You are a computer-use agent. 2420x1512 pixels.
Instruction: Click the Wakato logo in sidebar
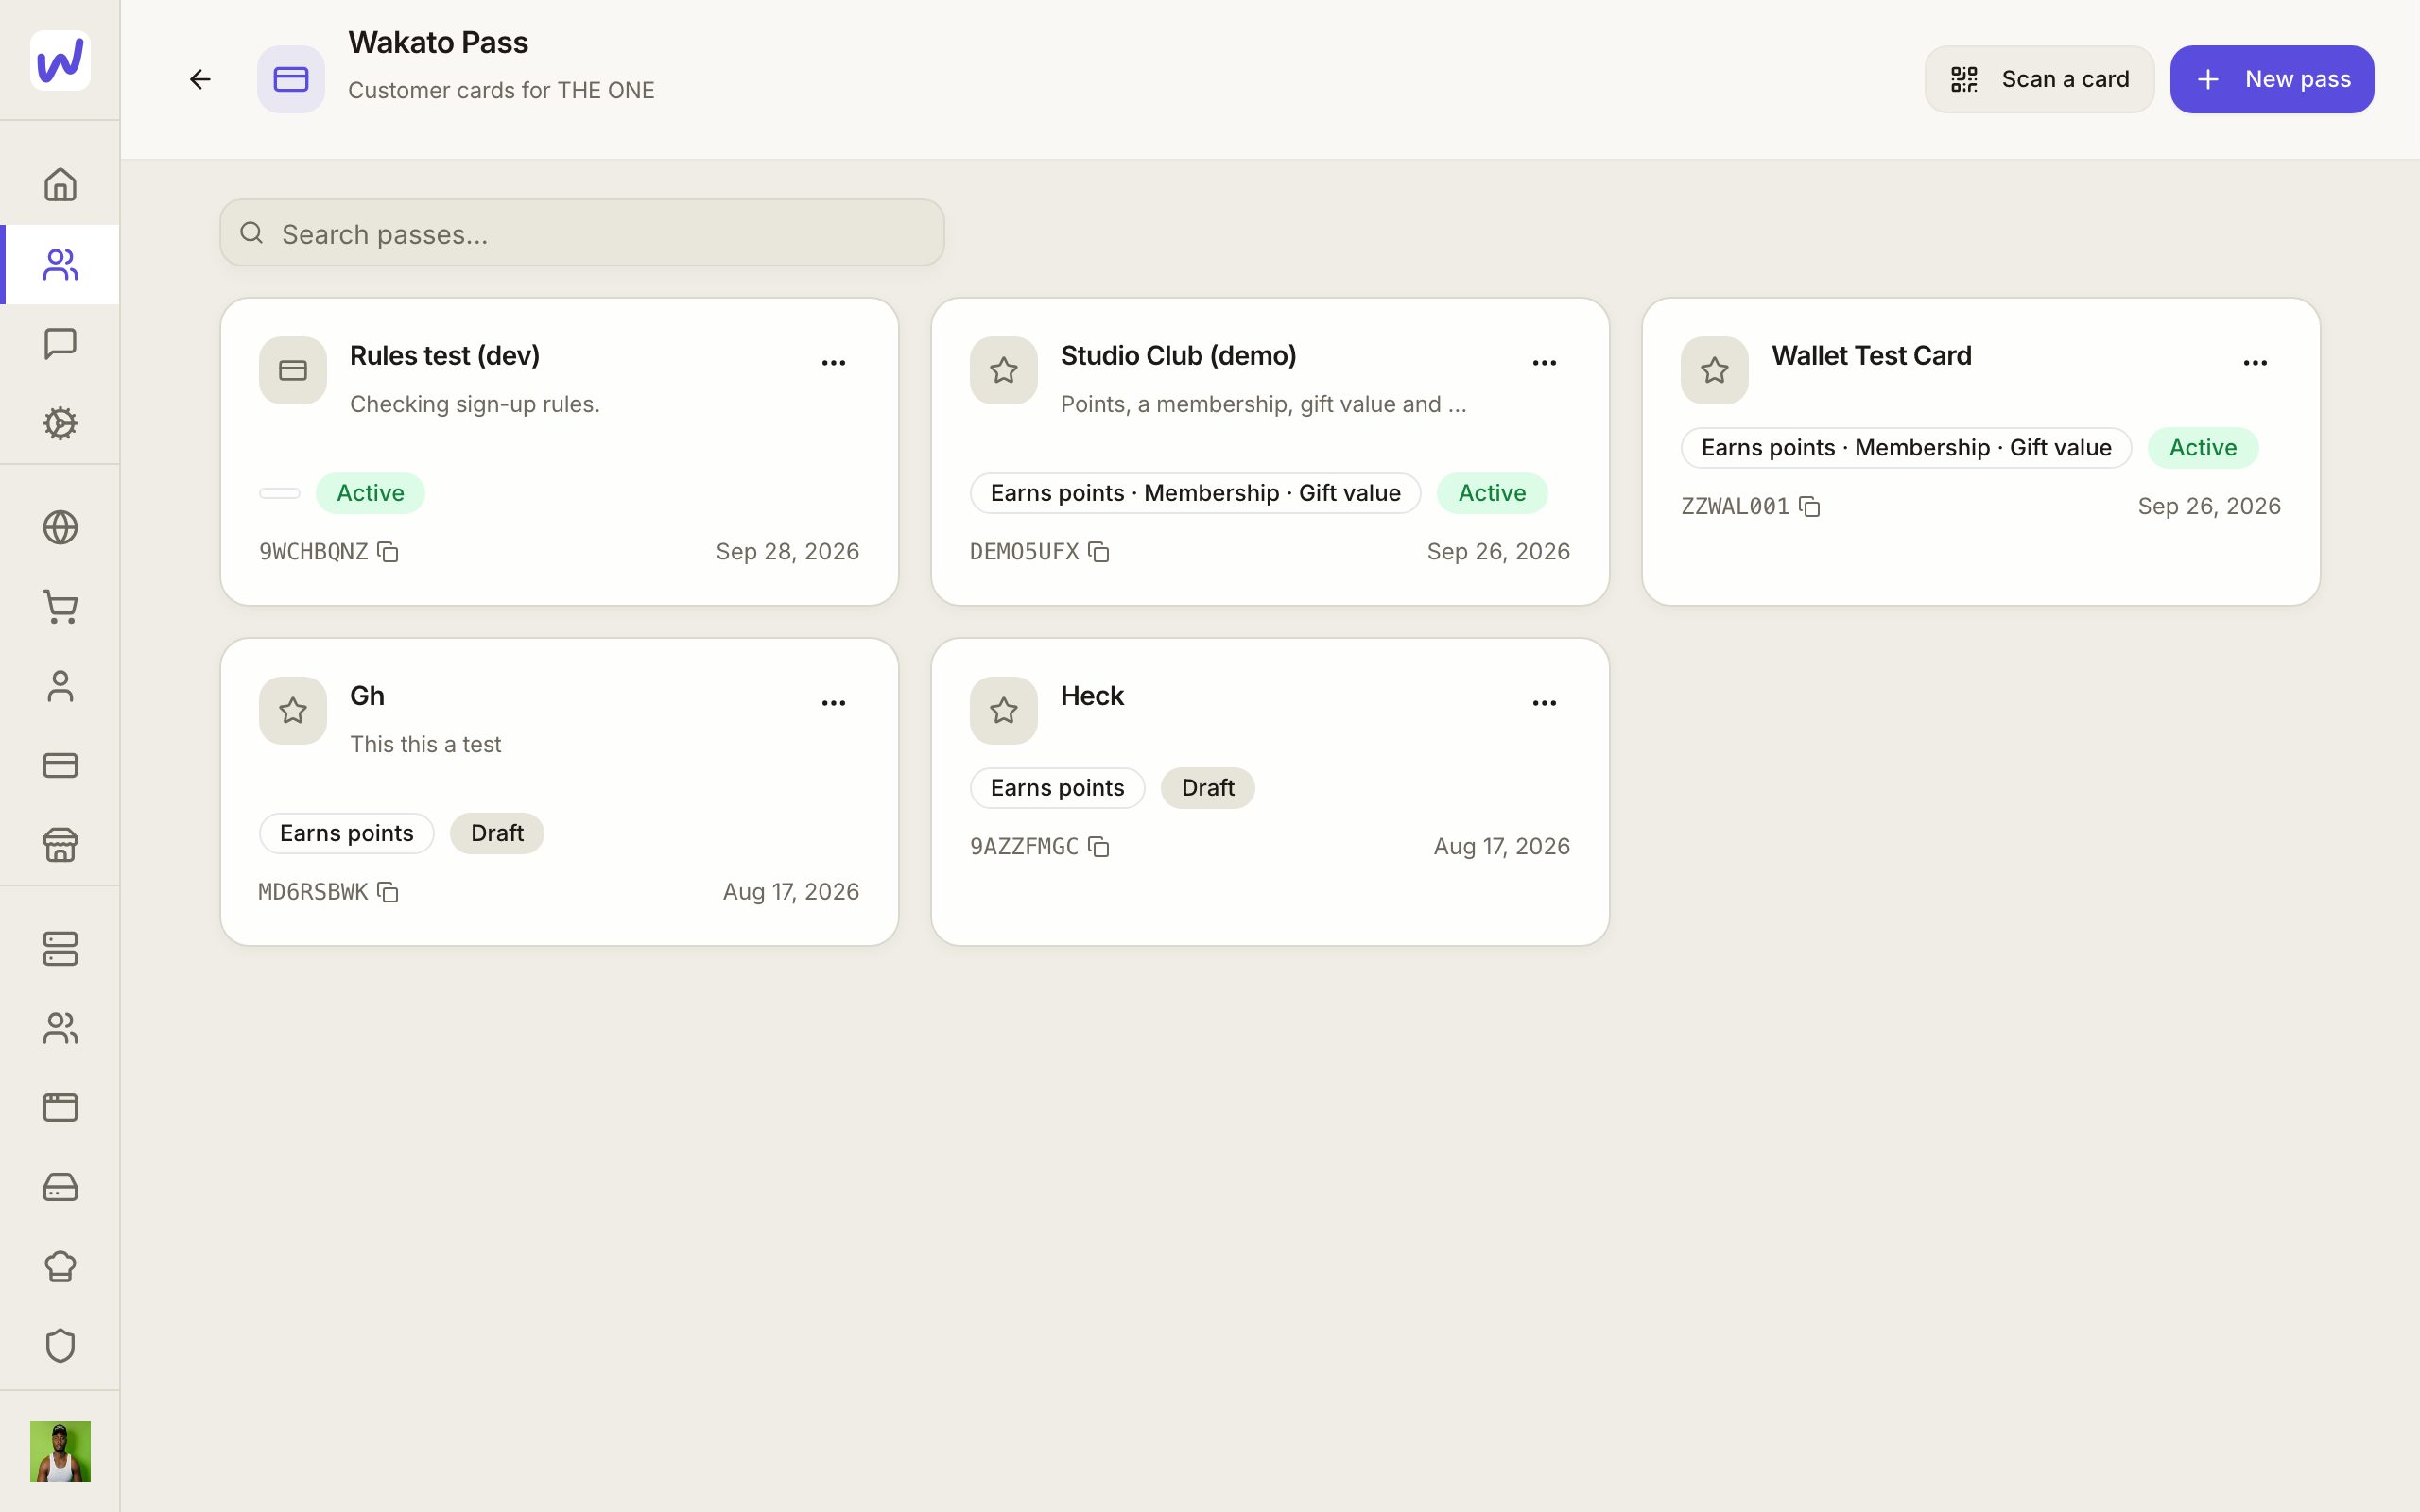(x=60, y=60)
